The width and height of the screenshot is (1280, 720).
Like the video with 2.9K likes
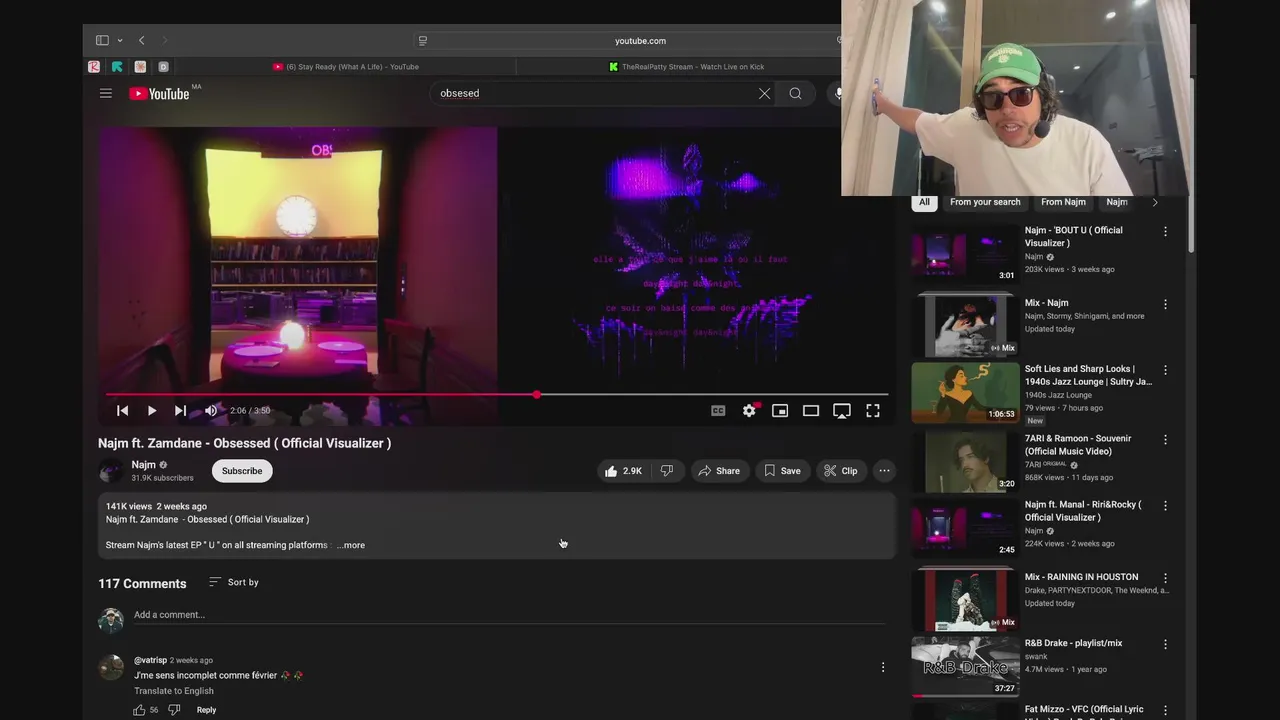[622, 471]
